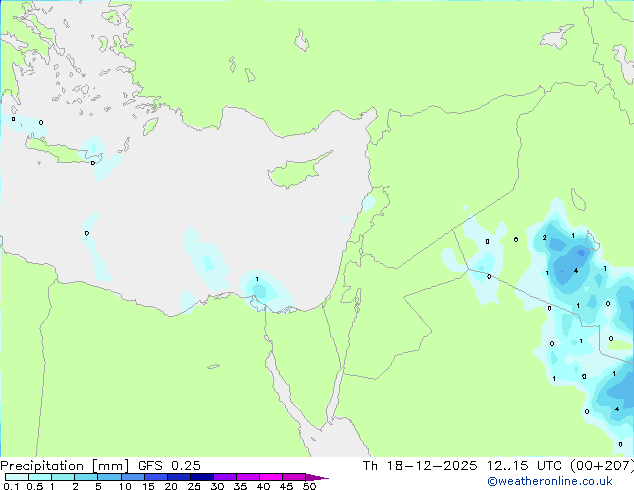Select the 15–20 mm legend swatch
The image size is (634, 490).
point(155,477)
